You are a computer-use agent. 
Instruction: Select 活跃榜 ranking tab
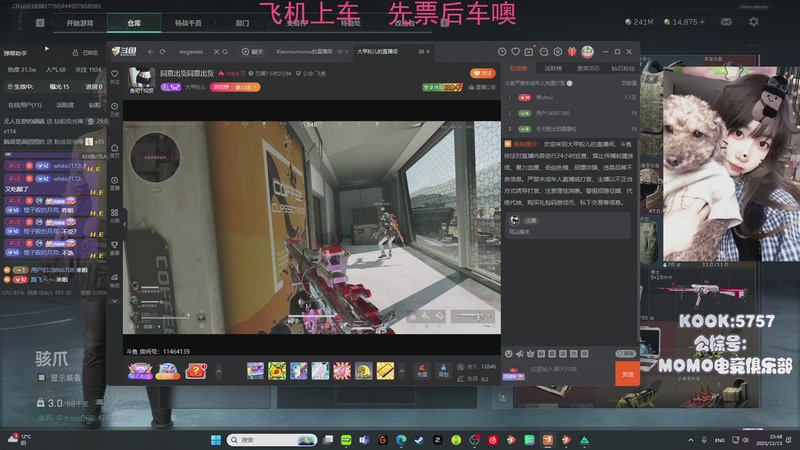click(553, 68)
